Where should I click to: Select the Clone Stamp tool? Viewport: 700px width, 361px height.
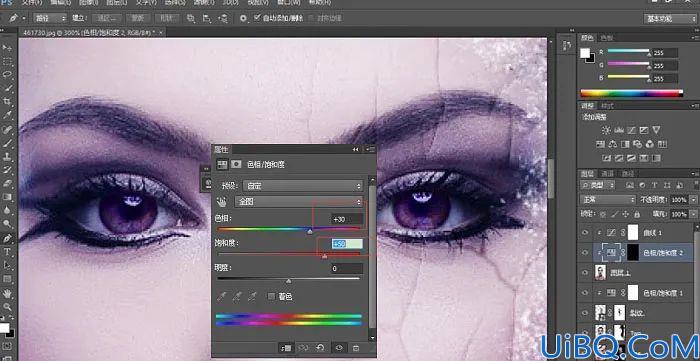click(x=7, y=157)
